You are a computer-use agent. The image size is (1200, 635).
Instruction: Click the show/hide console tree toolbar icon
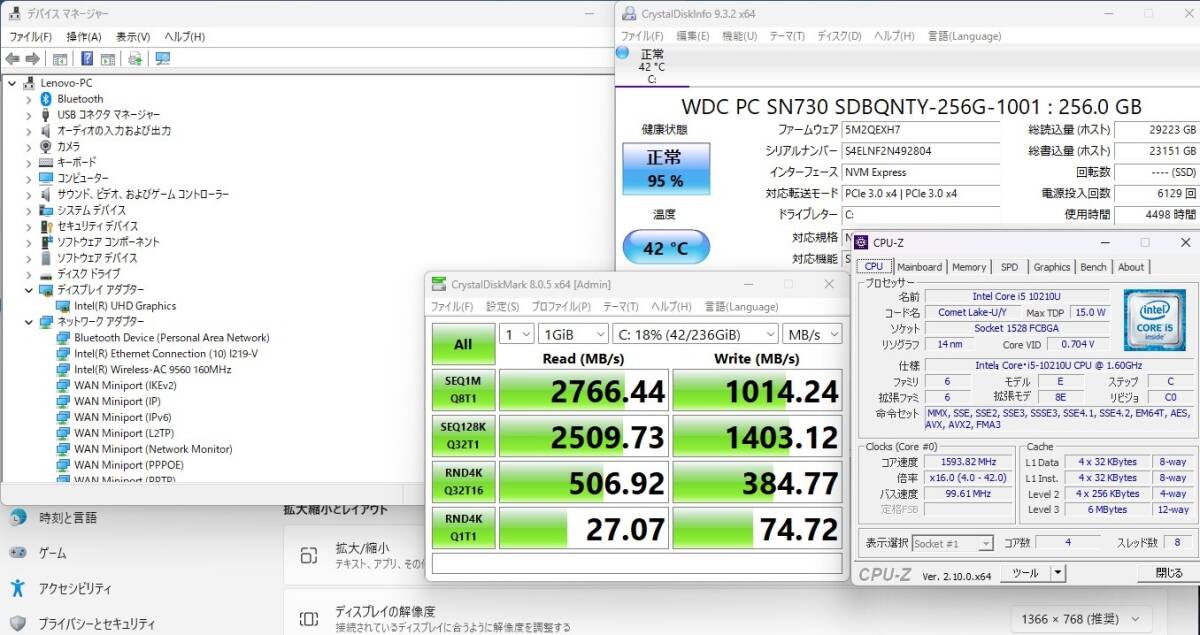pos(59,59)
